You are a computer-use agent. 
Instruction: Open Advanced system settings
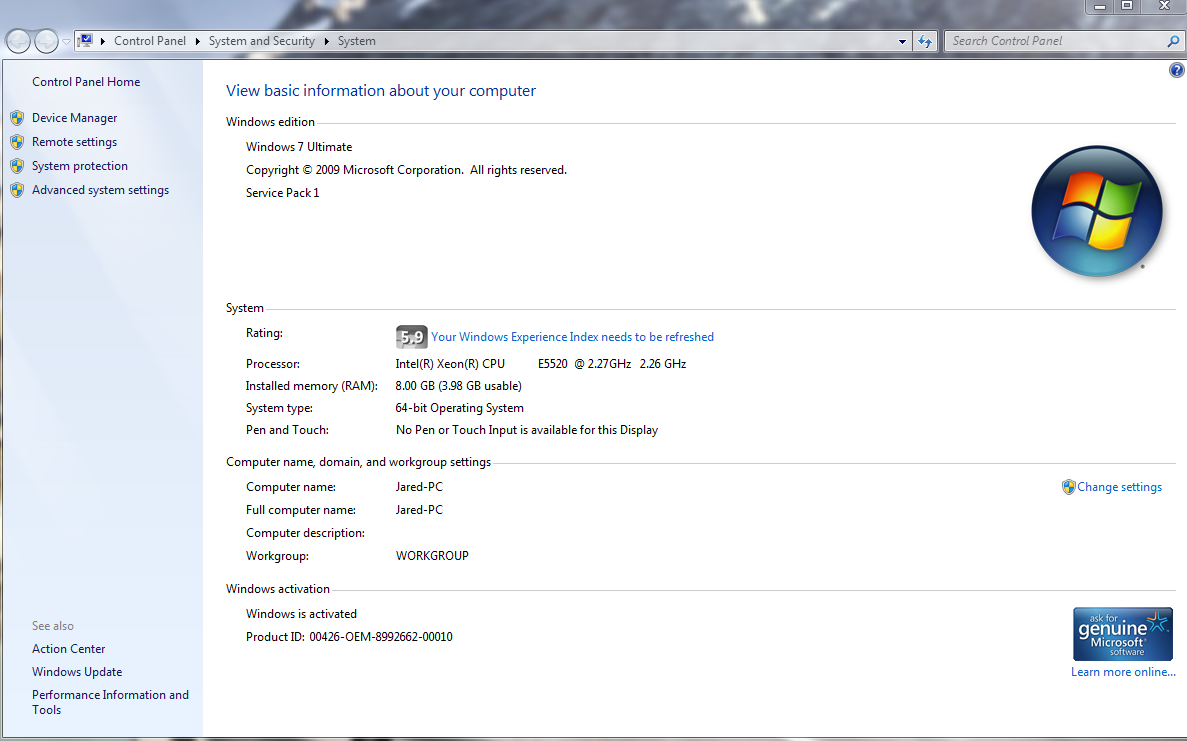pos(101,190)
